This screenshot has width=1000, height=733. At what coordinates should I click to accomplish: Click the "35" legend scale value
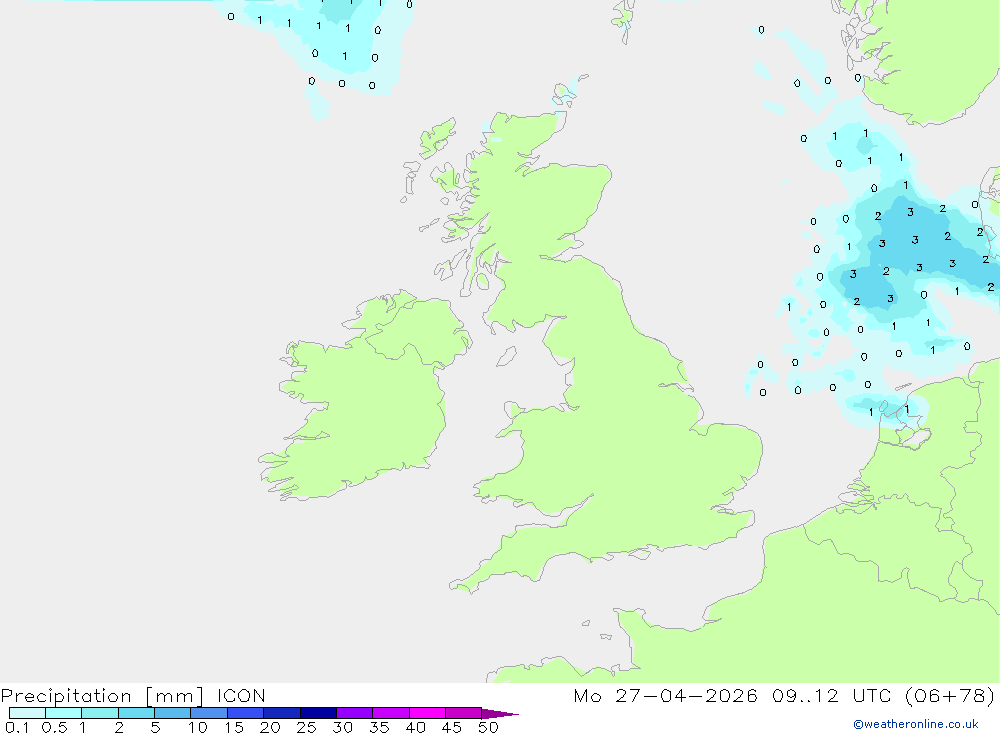379,727
